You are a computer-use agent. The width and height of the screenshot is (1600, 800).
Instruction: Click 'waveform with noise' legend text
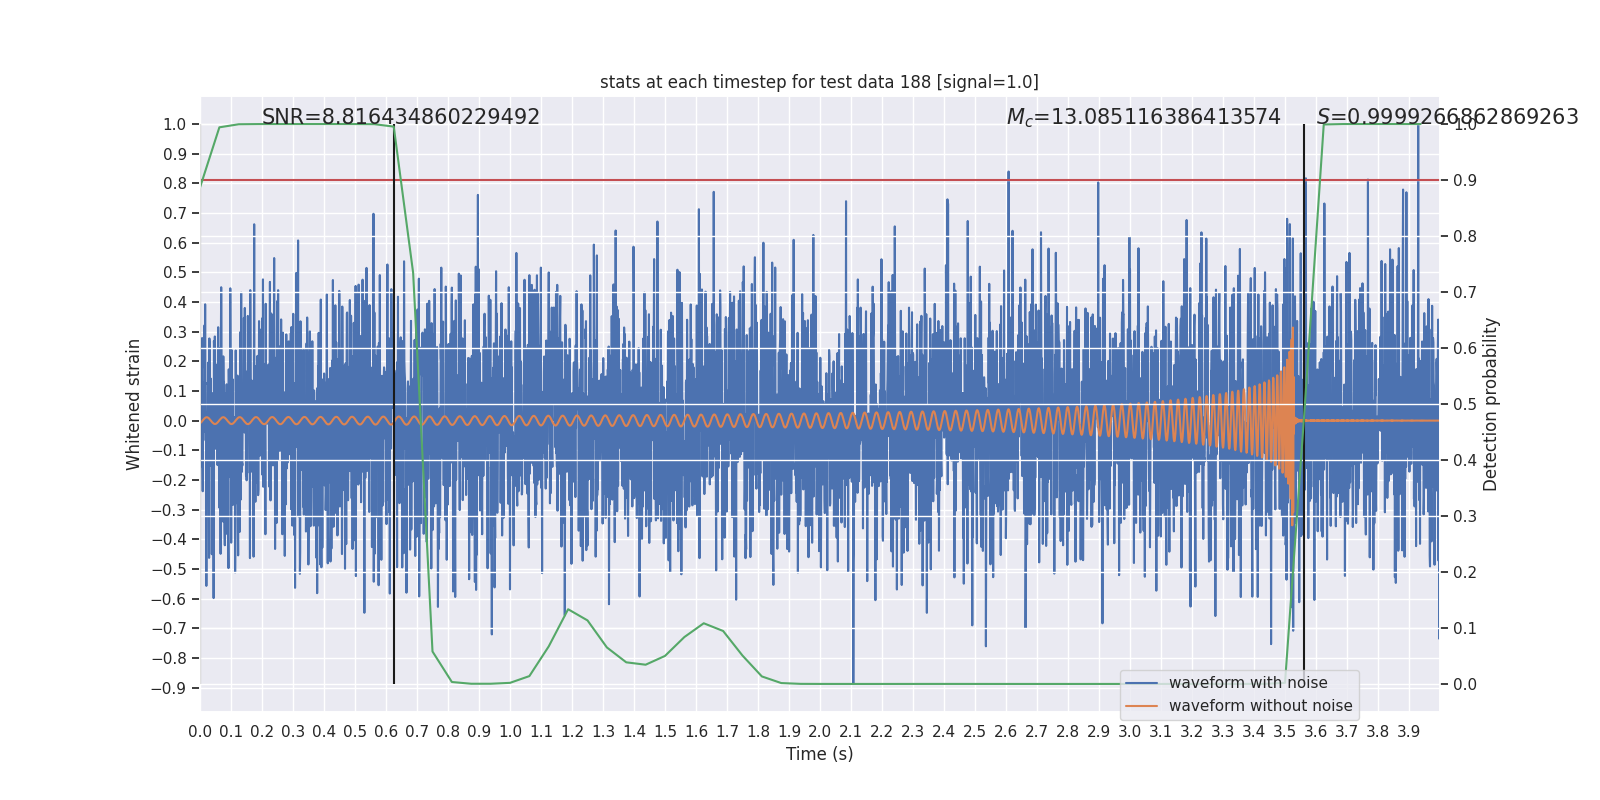point(1248,683)
